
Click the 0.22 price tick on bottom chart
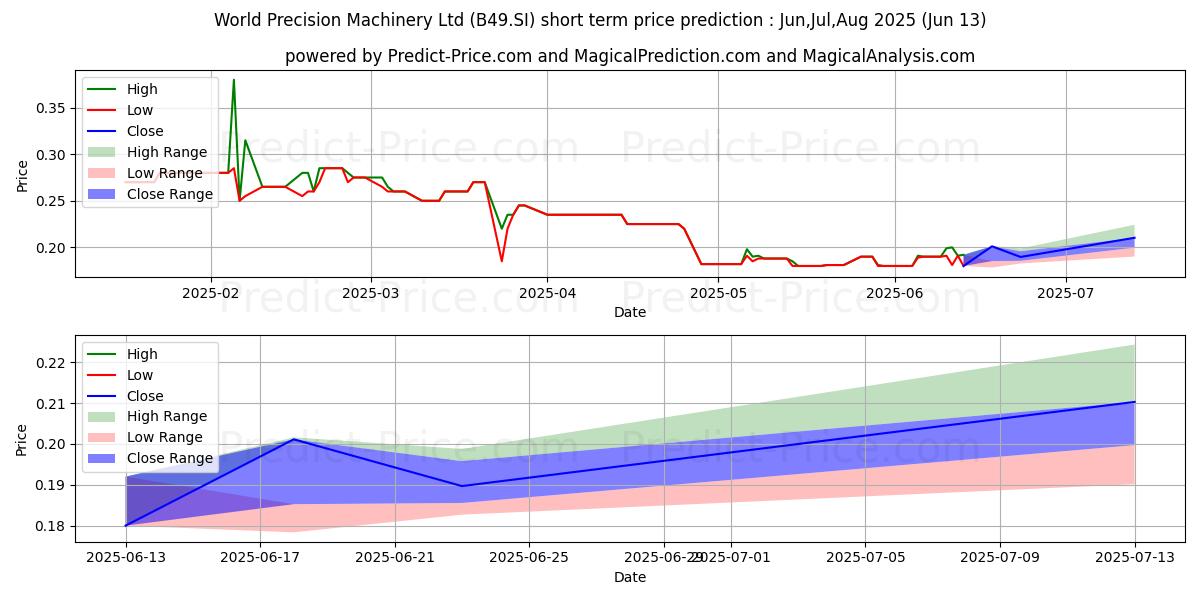51,363
